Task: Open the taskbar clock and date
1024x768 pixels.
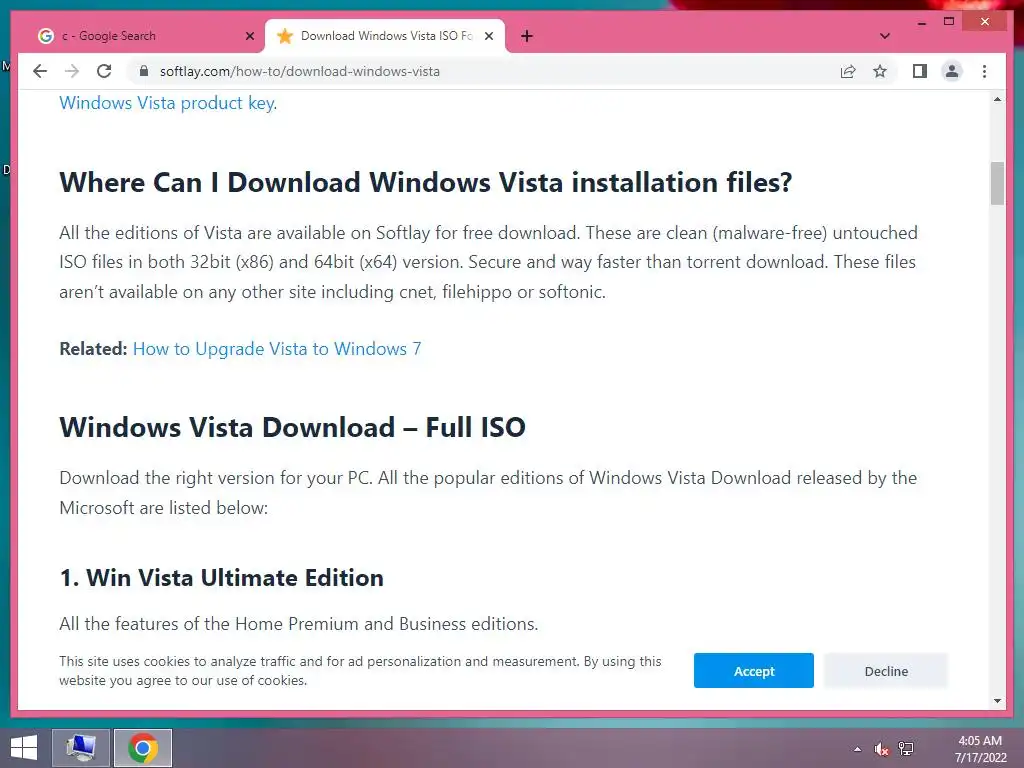Action: [980, 749]
